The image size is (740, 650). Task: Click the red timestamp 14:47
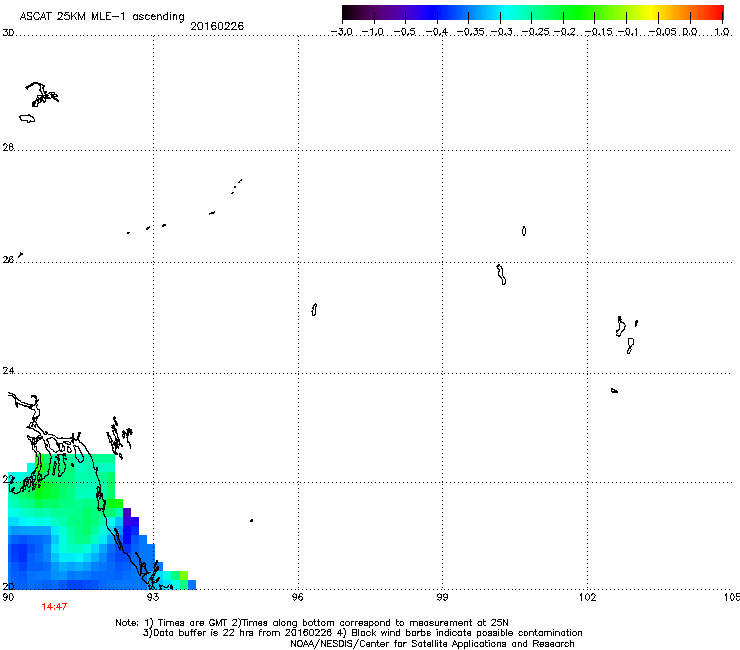(54, 607)
